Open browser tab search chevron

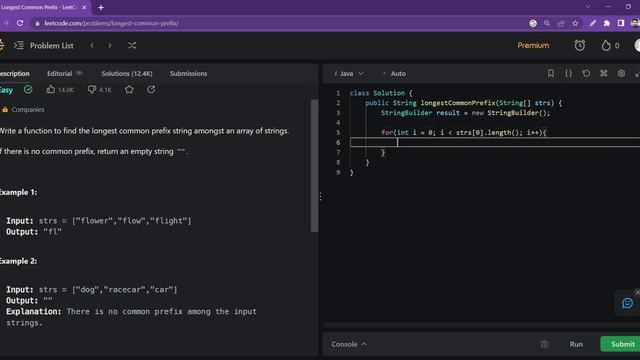(588, 7)
